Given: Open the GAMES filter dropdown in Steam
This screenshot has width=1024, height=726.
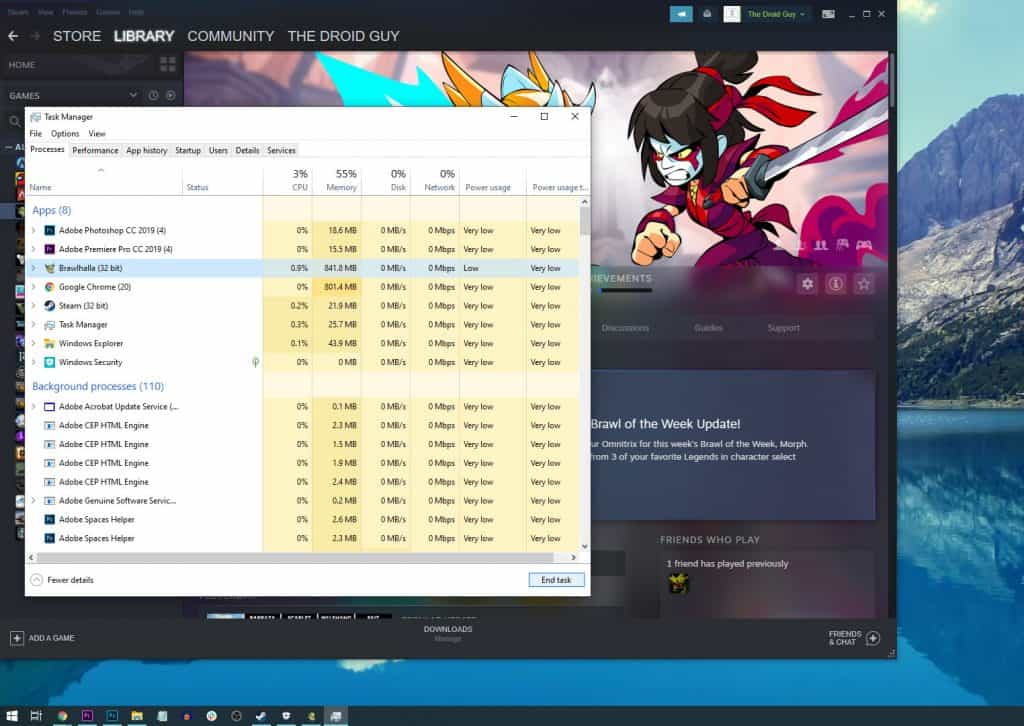Looking at the screenshot, I should [133, 95].
